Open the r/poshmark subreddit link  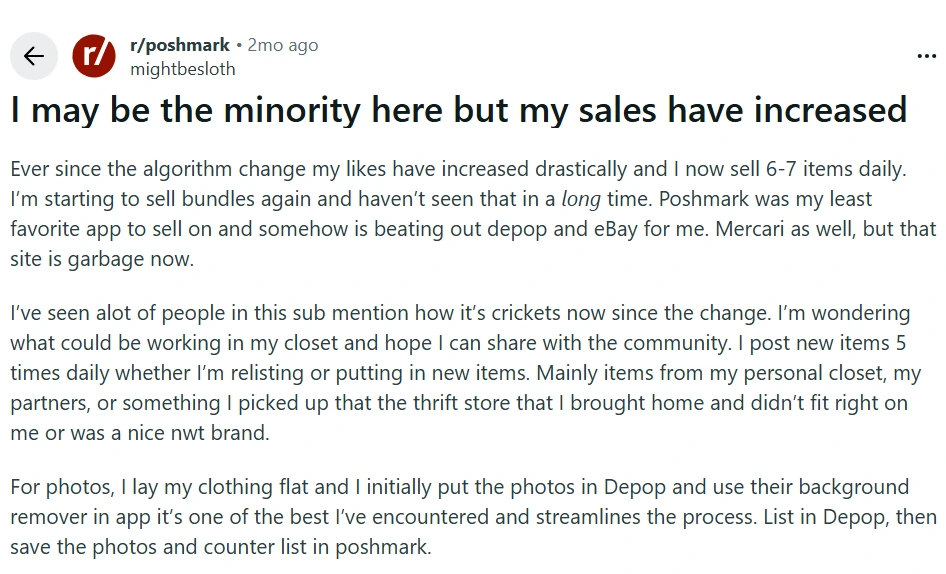pyautogui.click(x=180, y=45)
